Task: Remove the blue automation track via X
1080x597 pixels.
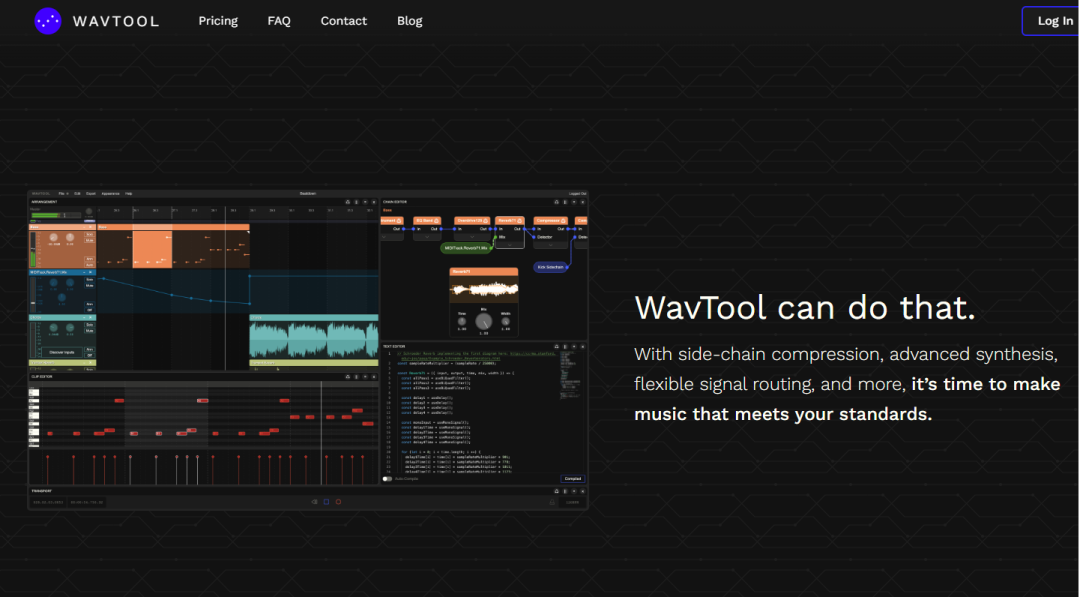Action: 90,272
